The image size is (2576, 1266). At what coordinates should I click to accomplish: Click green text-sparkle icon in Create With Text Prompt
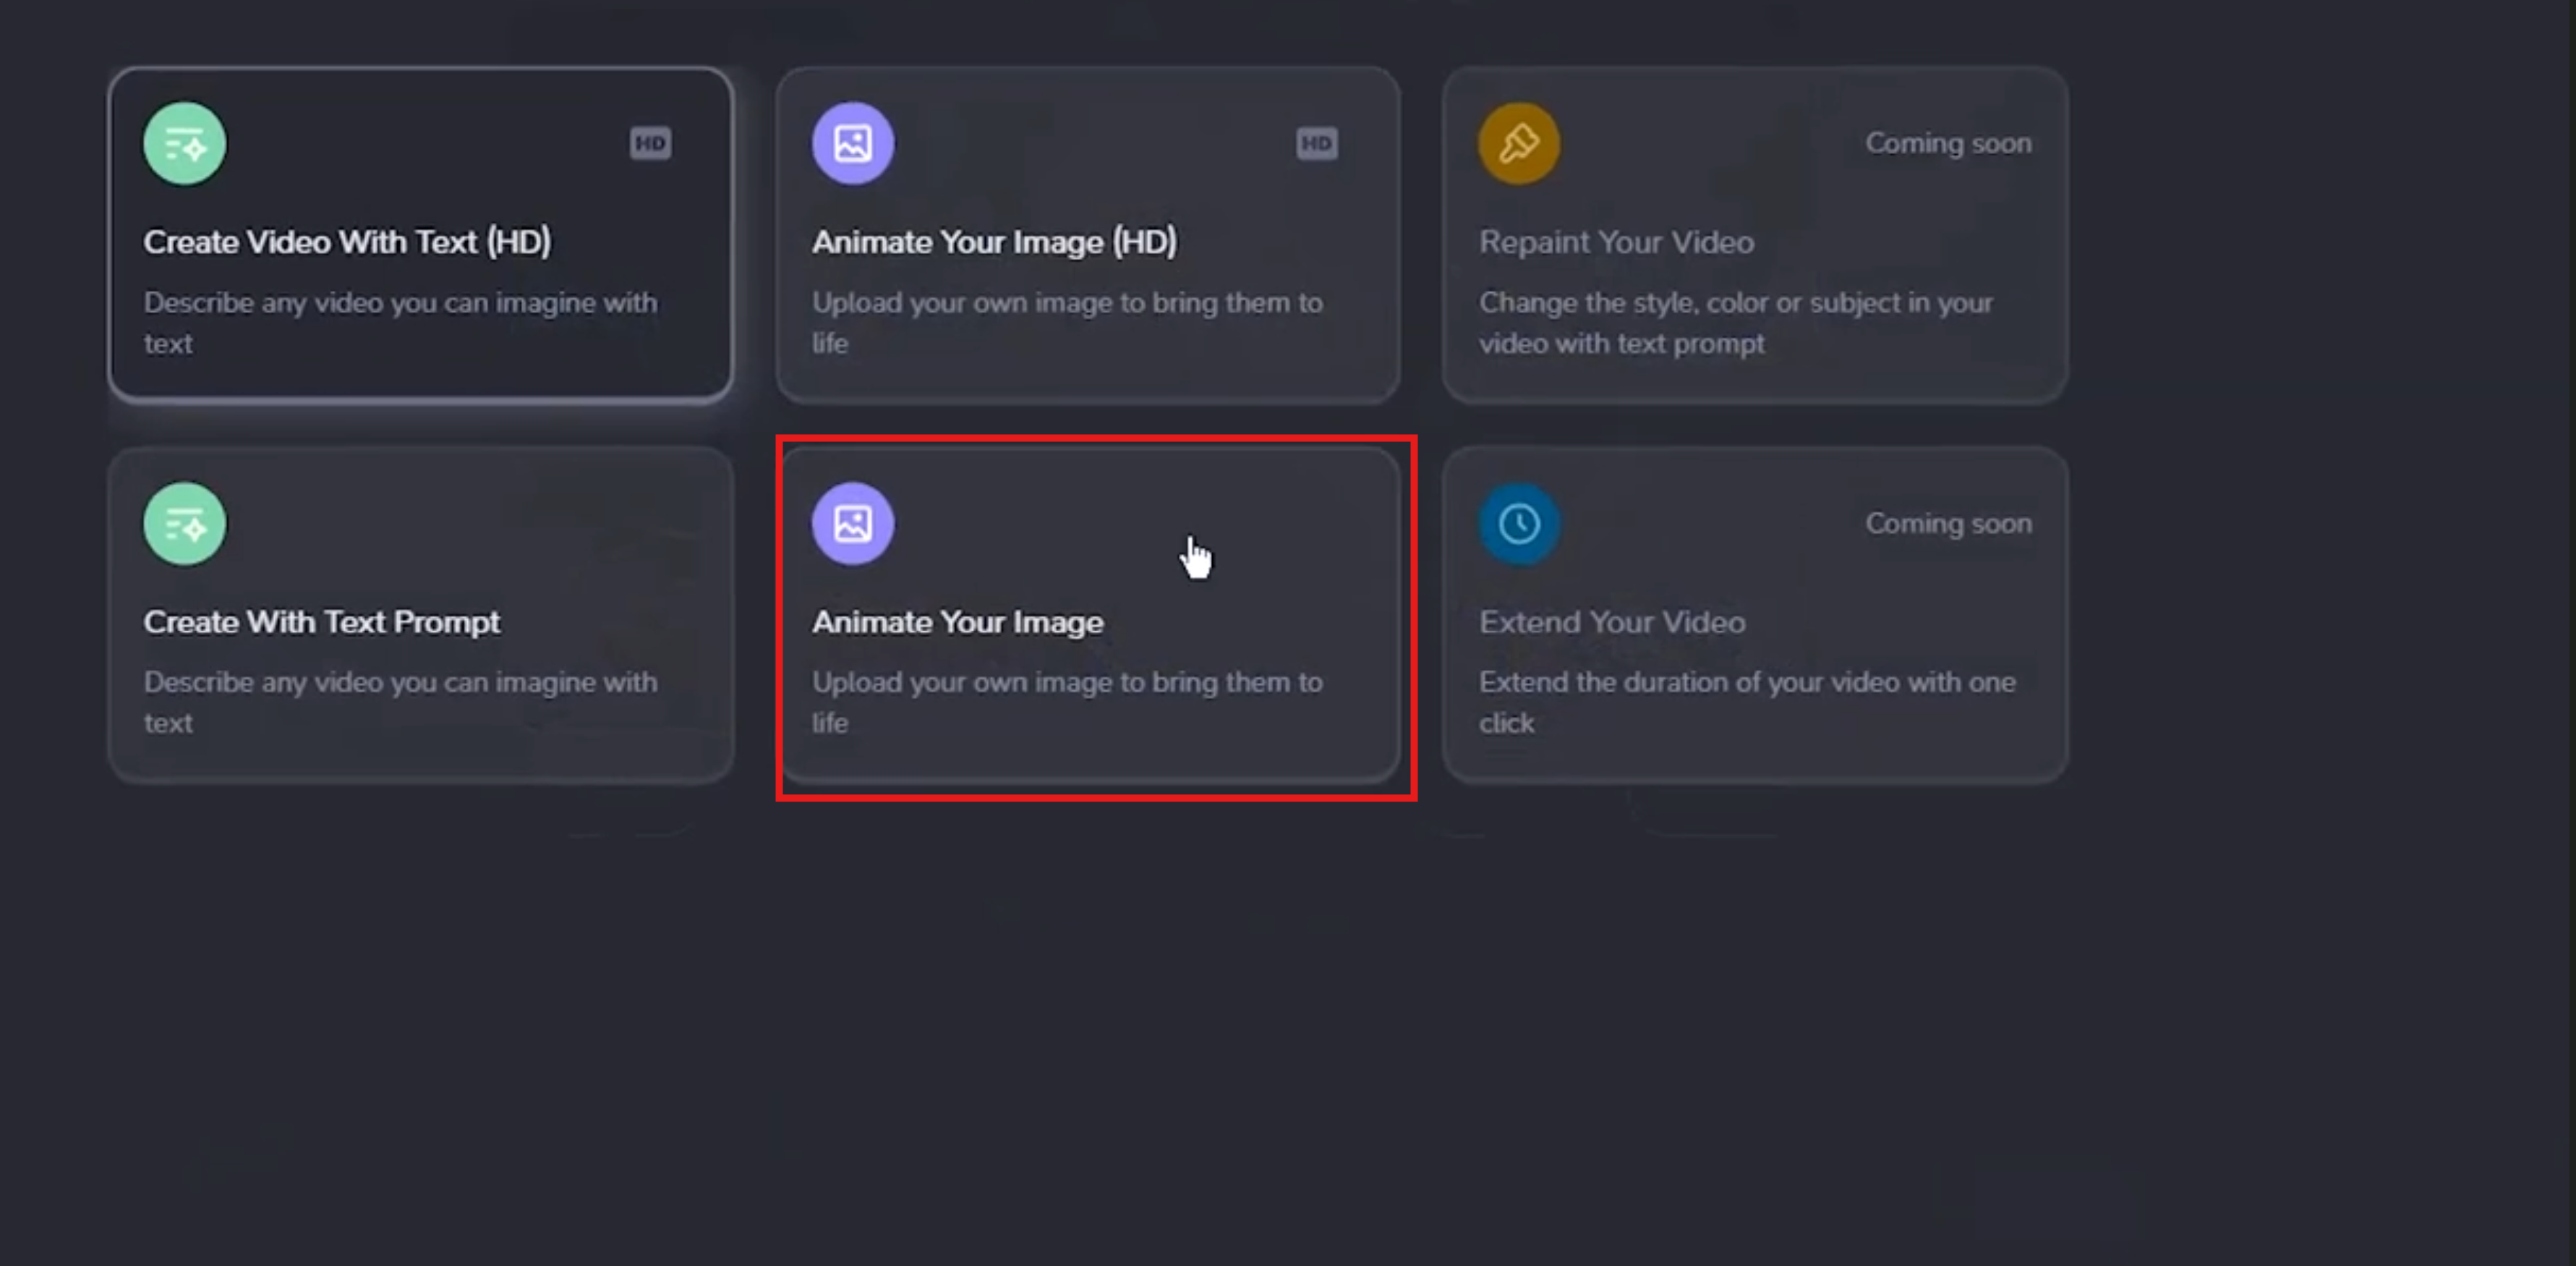pyautogui.click(x=184, y=524)
